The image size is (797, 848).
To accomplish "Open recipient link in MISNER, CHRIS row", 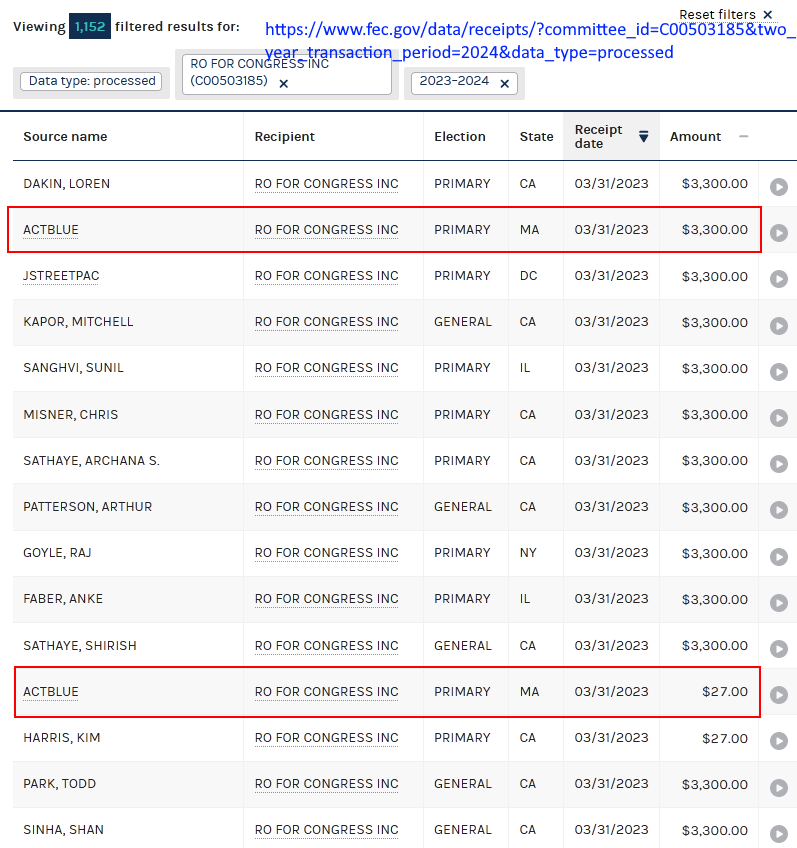I will point(327,415).
